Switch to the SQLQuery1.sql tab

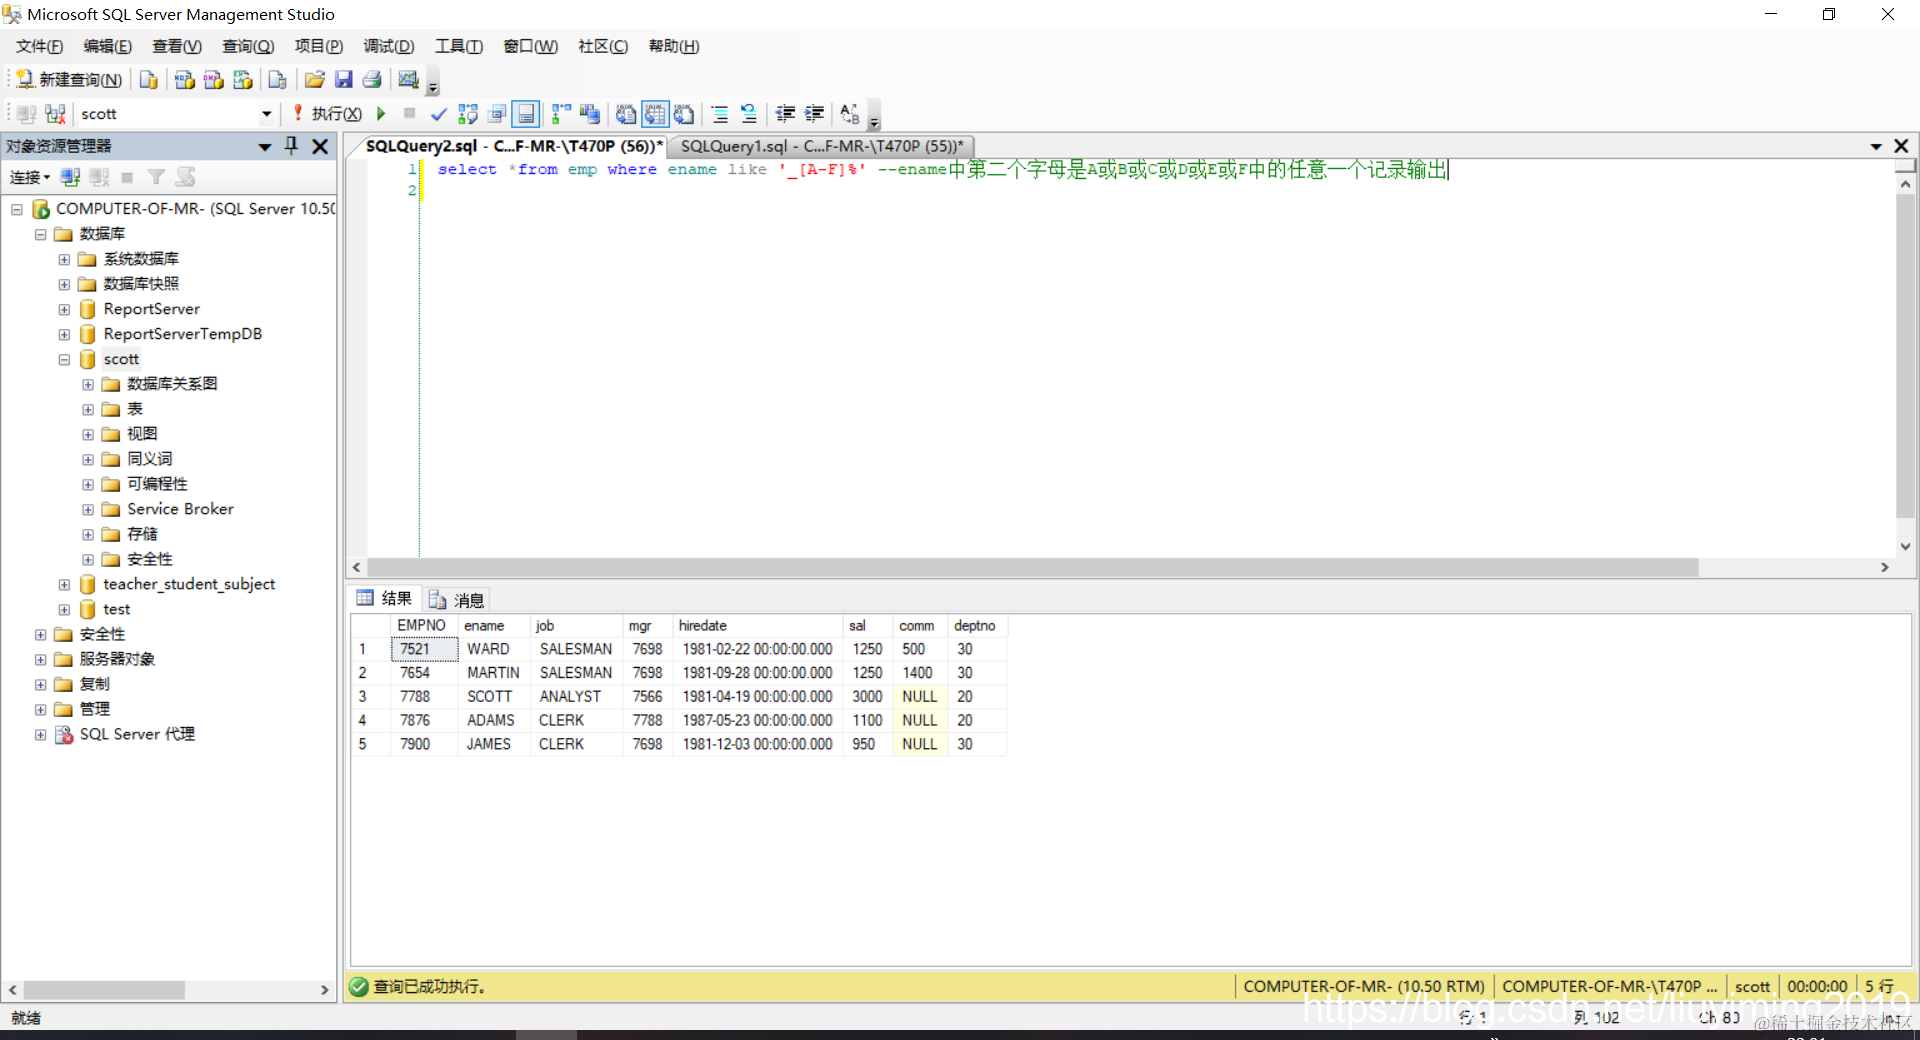pyautogui.click(x=822, y=146)
